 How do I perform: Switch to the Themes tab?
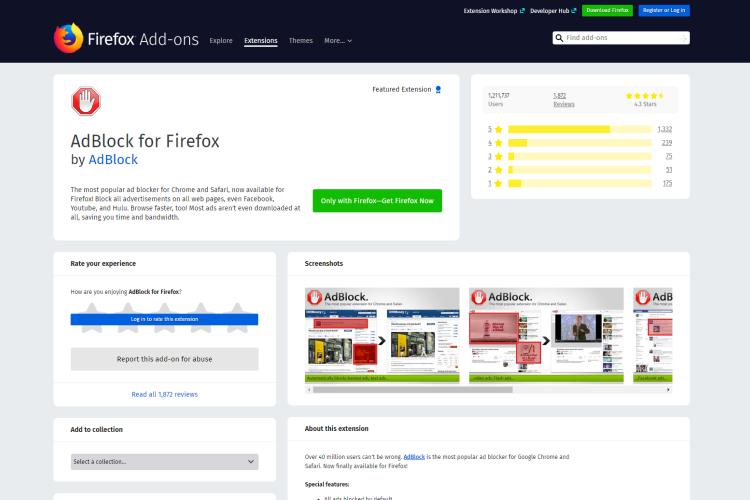tap(301, 41)
